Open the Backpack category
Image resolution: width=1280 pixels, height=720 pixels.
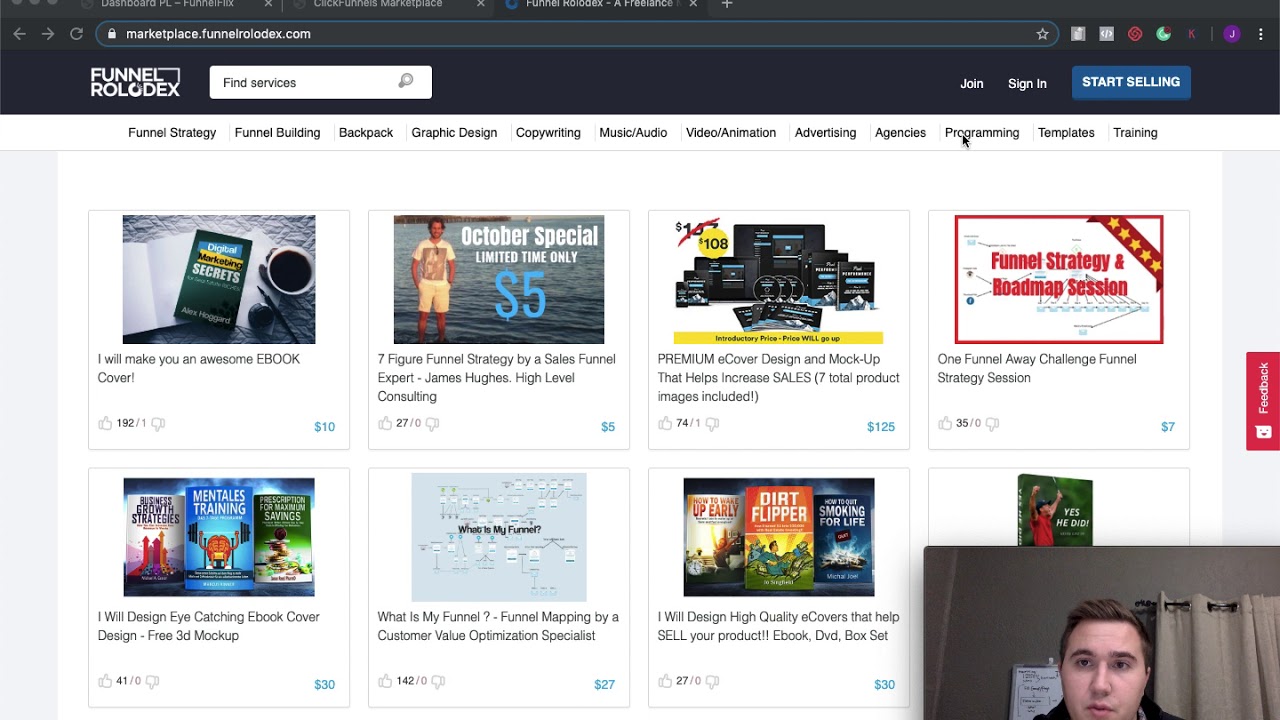pyautogui.click(x=366, y=132)
